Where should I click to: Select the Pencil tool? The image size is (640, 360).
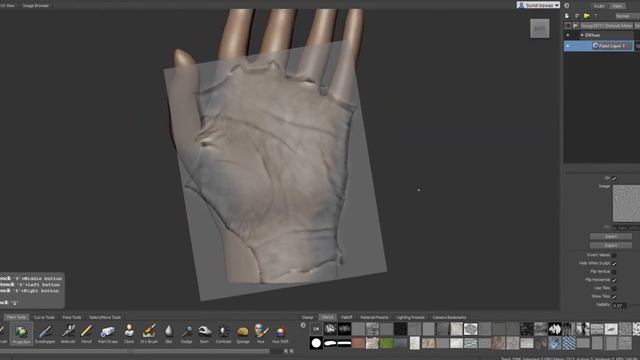pyautogui.click(x=86, y=333)
